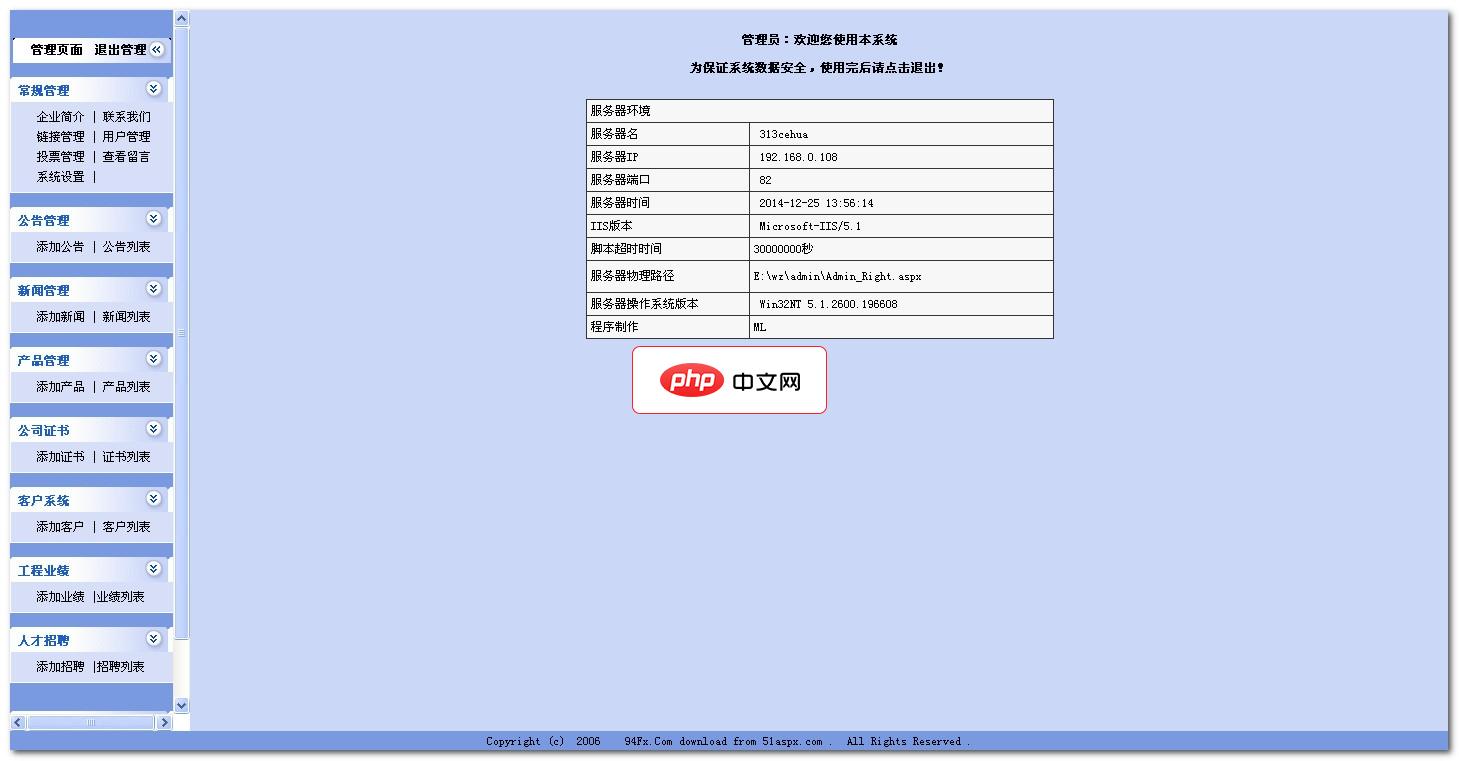Screen dimensions: 1459x761
Task: Click the sidebar horizontal scrollbar right arrow
Action: (x=164, y=722)
